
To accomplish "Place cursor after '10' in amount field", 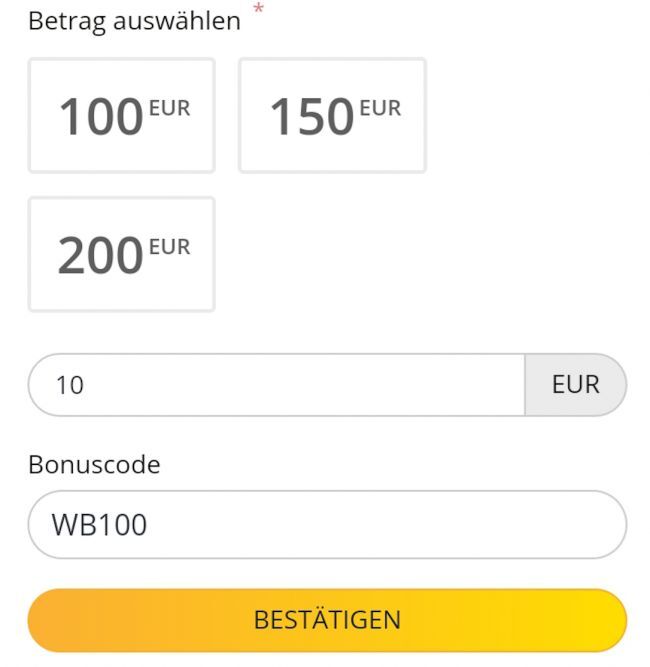I will [x=86, y=385].
